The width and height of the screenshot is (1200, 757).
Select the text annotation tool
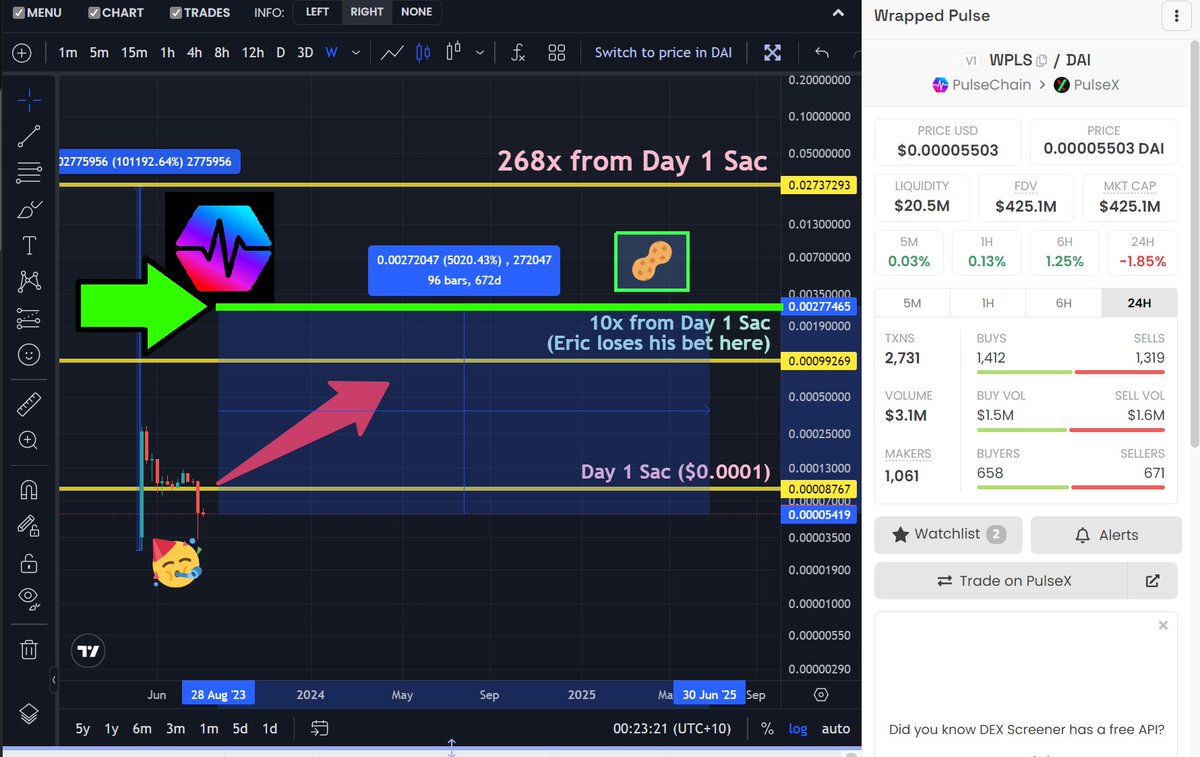[29, 246]
